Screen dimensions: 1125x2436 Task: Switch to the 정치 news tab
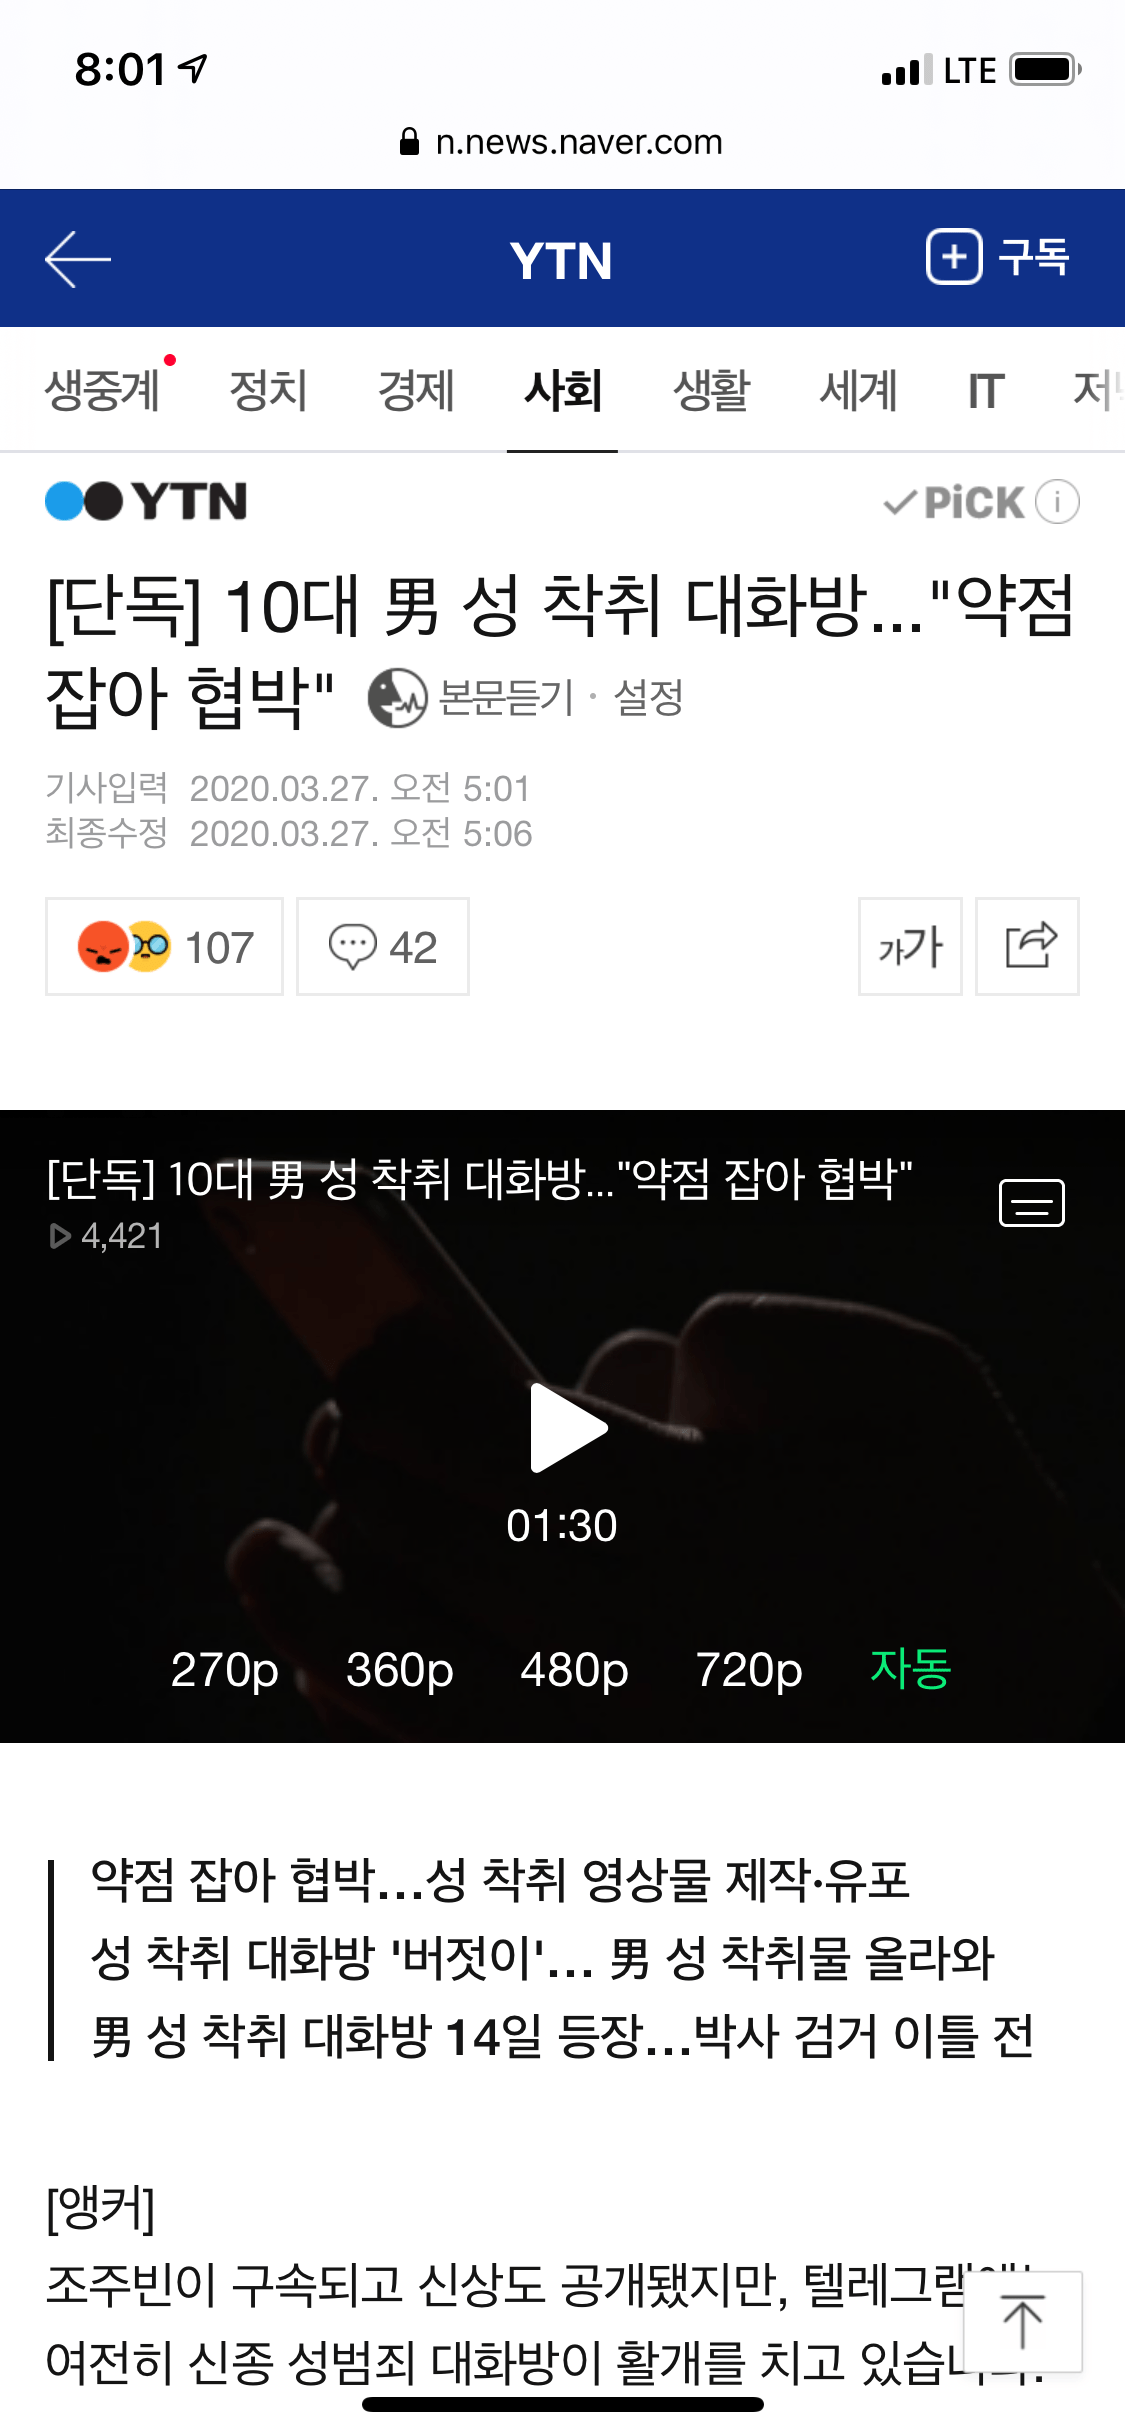point(268,390)
